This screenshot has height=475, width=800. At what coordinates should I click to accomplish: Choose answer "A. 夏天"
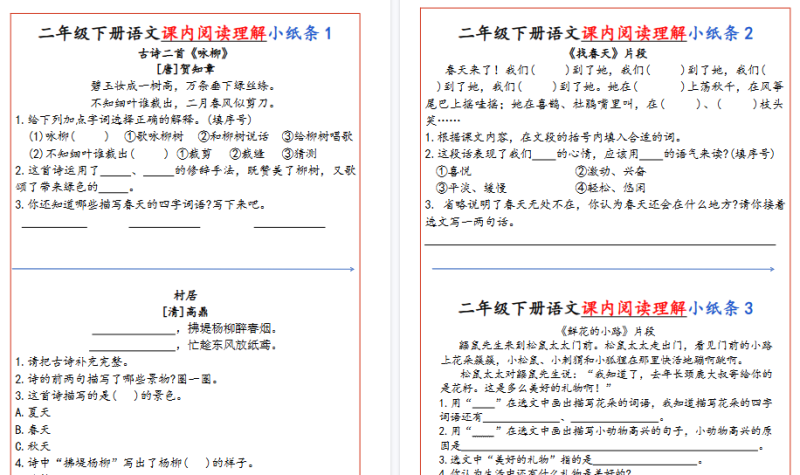tap(33, 412)
